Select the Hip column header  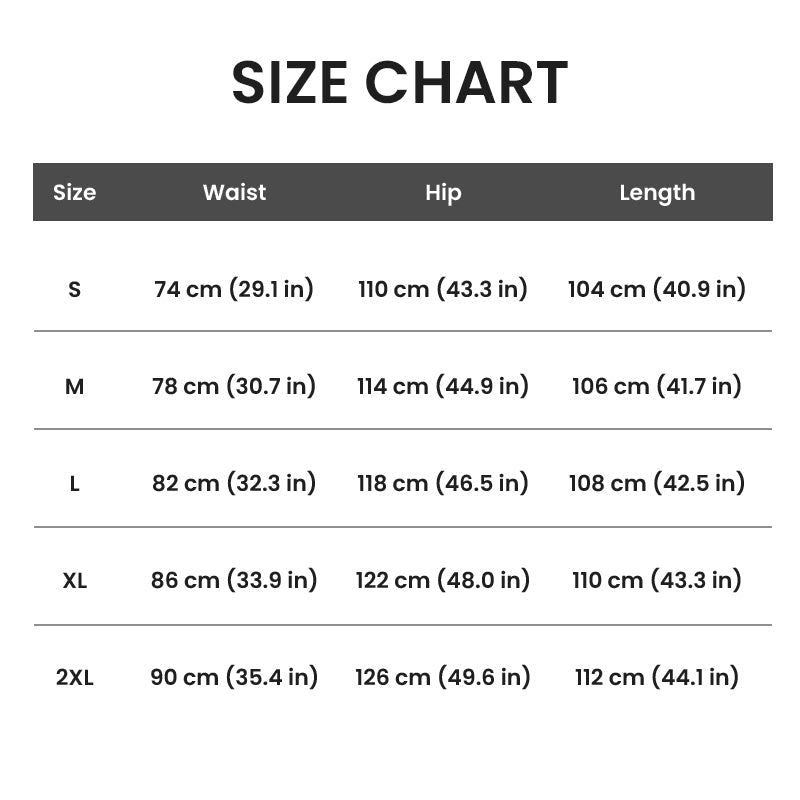tap(443, 193)
